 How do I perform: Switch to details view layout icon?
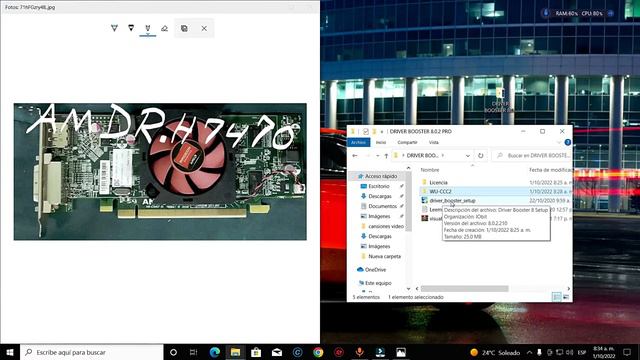tap(557, 297)
